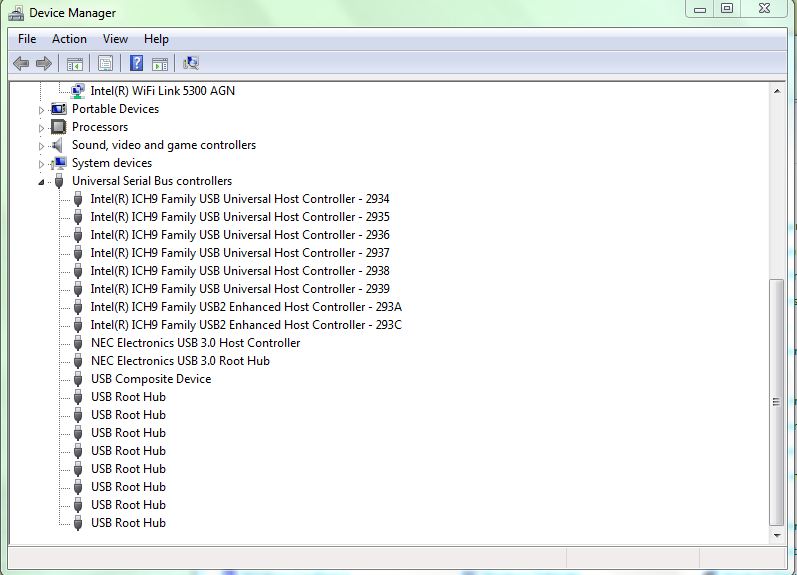
Task: Collapse Universal Serial Bus controllers node
Action: click(x=41, y=182)
